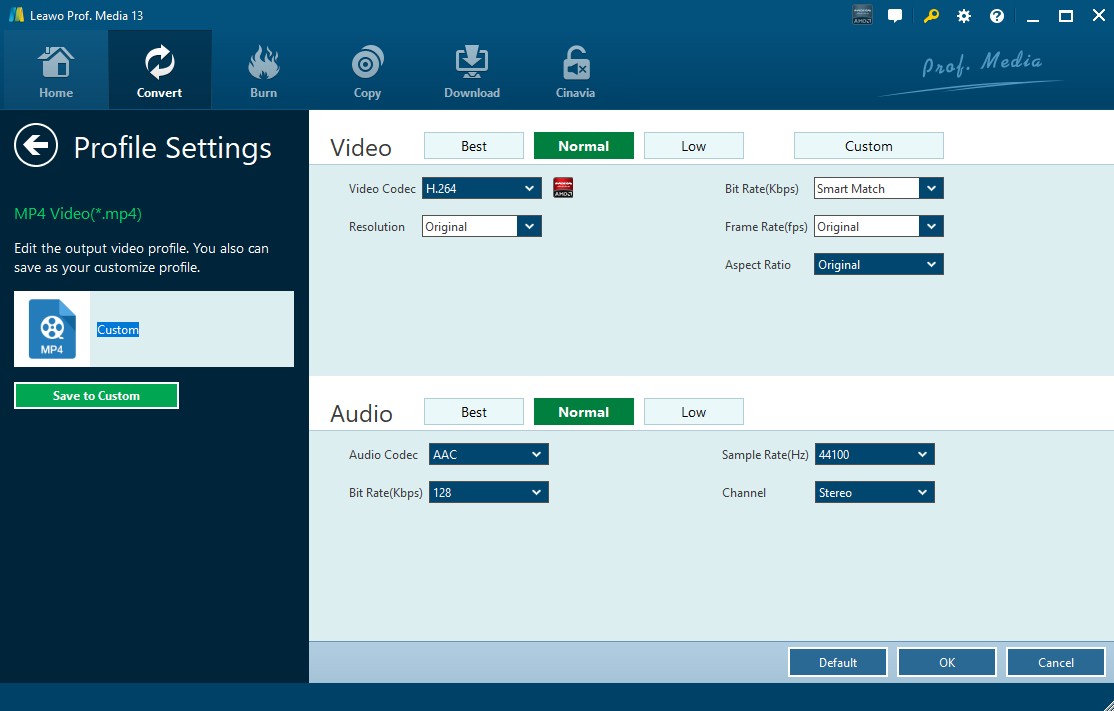Viewport: 1114px width, 711px height.
Task: Select Best audio quality preset
Action: pos(474,412)
